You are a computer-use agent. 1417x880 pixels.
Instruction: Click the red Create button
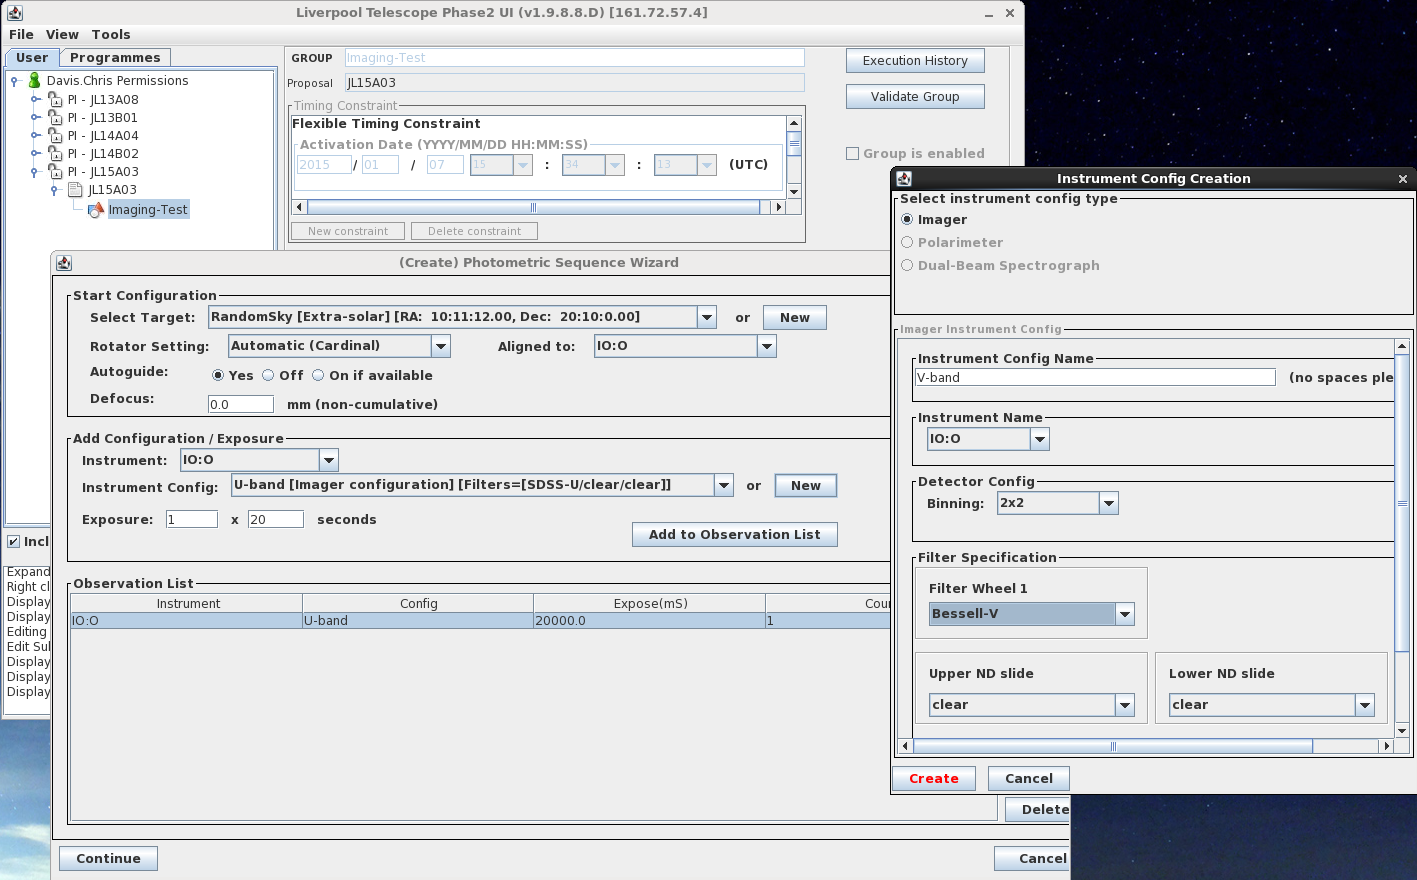934,779
